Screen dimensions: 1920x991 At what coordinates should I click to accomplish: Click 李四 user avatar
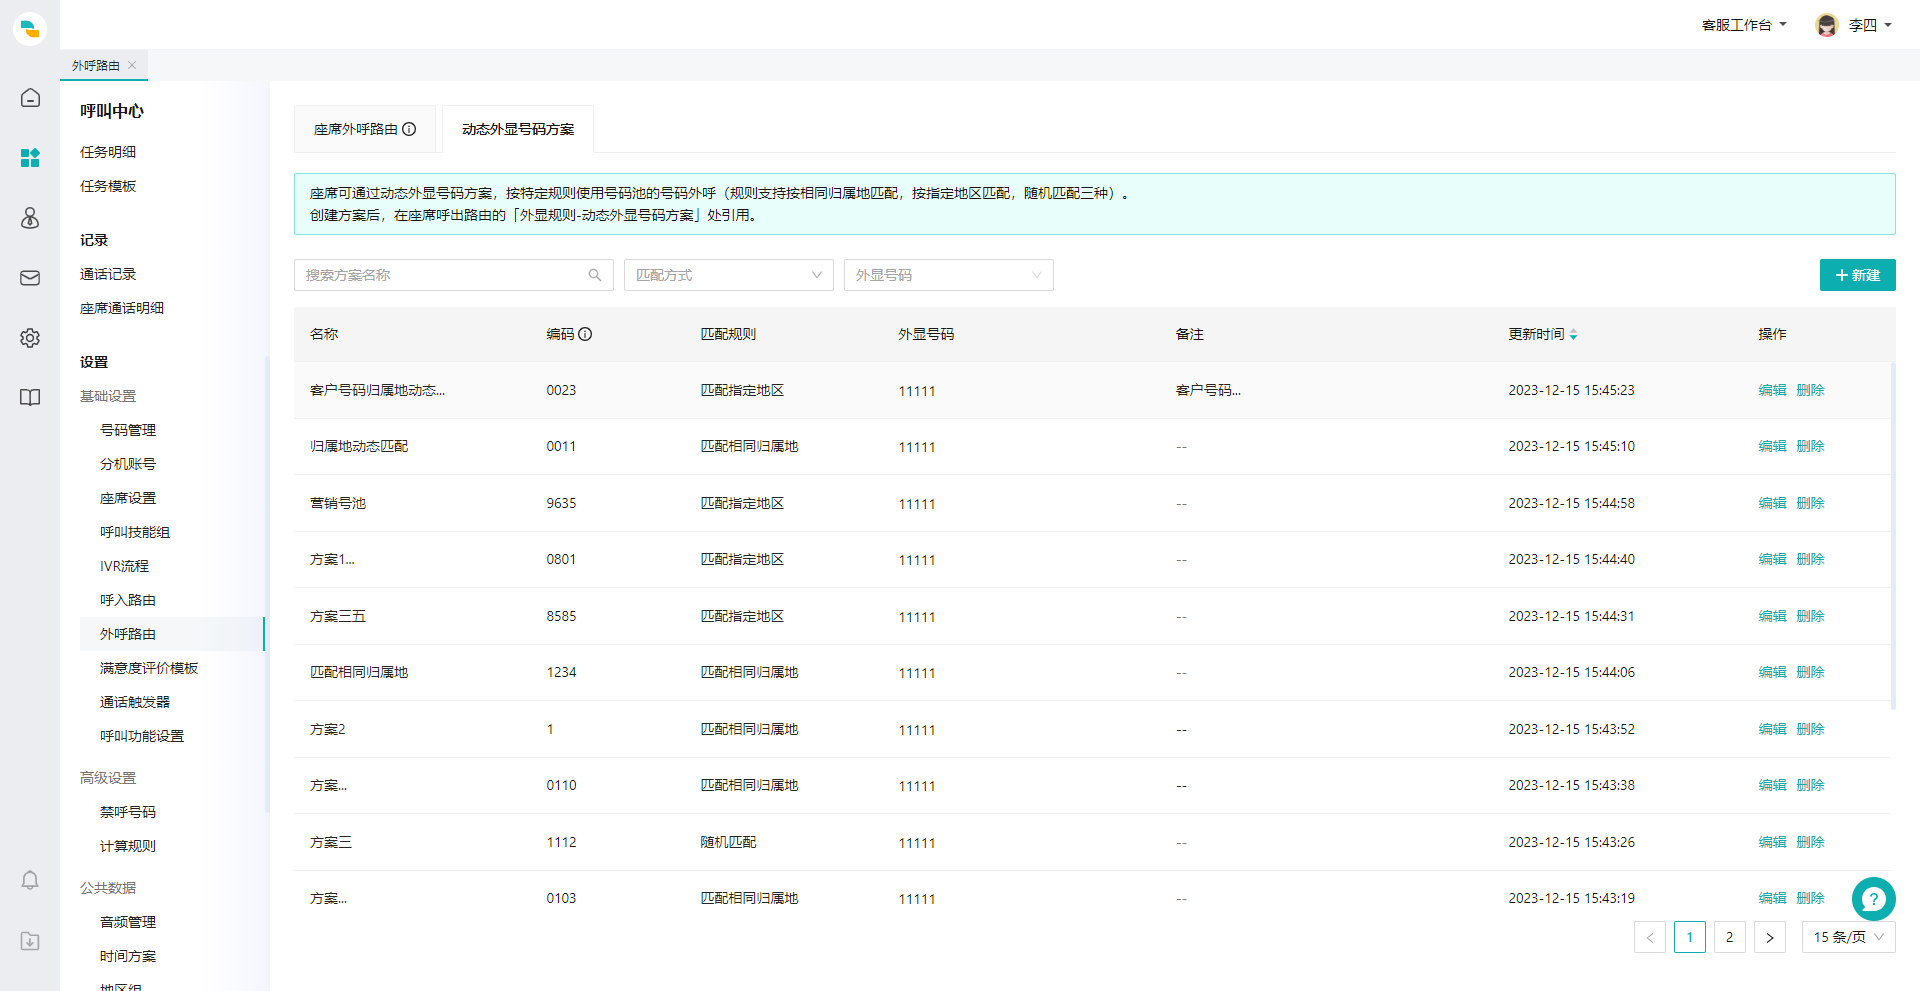click(x=1827, y=25)
